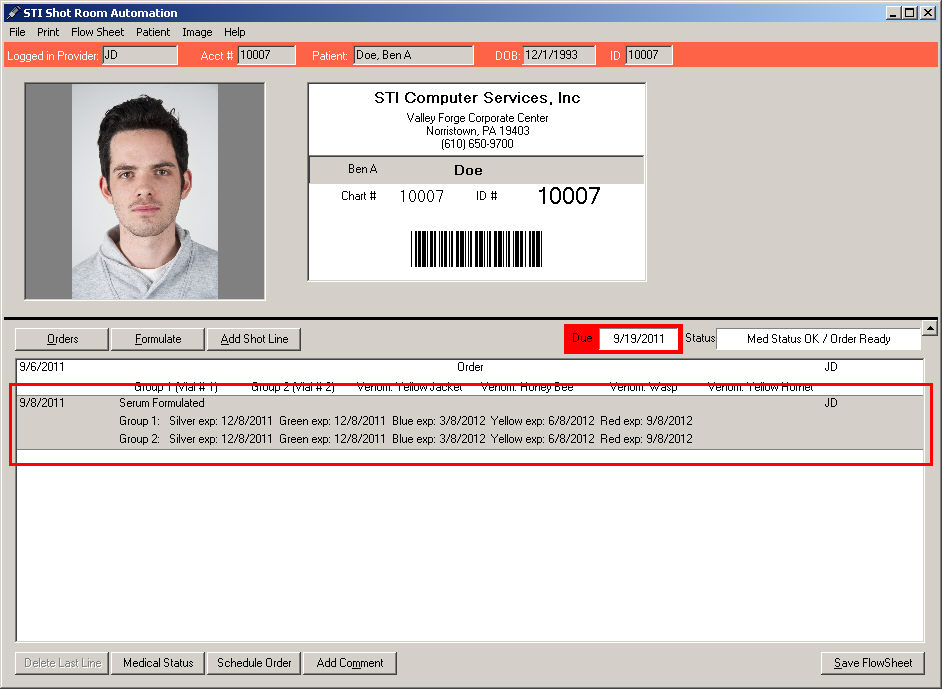Click the patient photo thumbnail
The image size is (942, 689).
point(145,191)
